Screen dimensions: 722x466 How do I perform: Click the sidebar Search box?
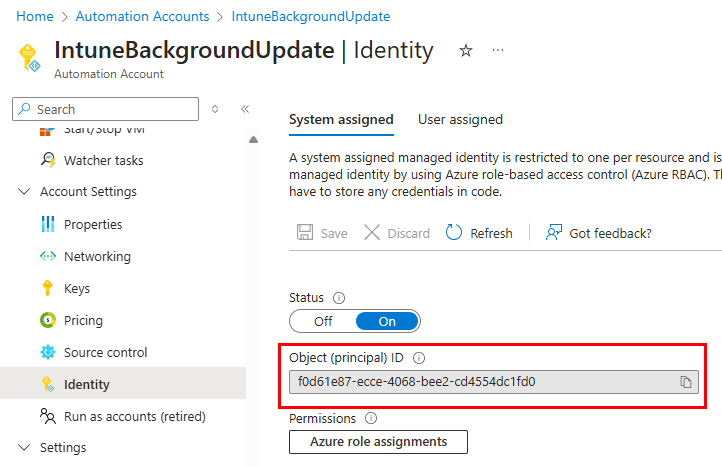pos(105,109)
